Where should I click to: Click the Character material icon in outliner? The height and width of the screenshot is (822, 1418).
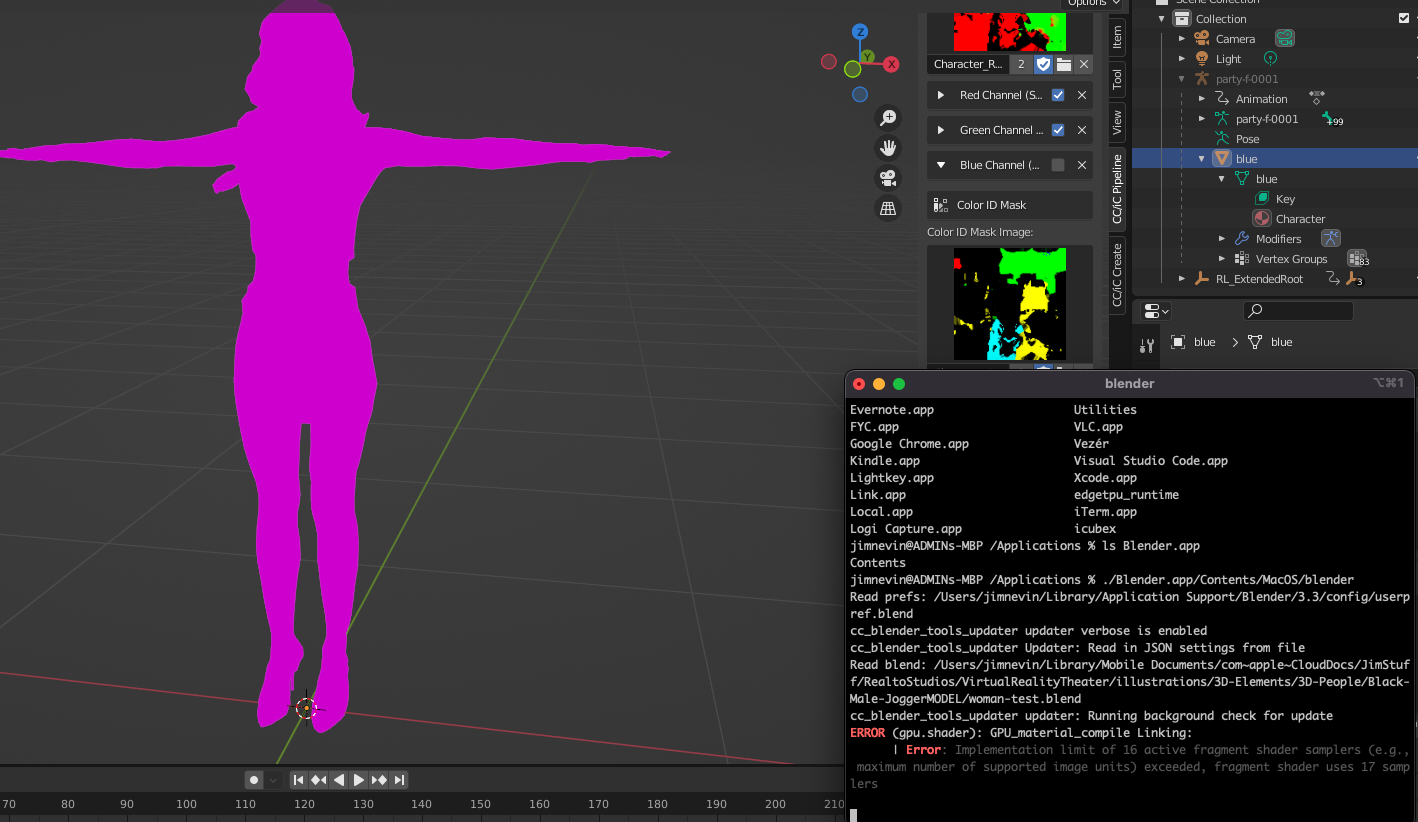point(1263,218)
